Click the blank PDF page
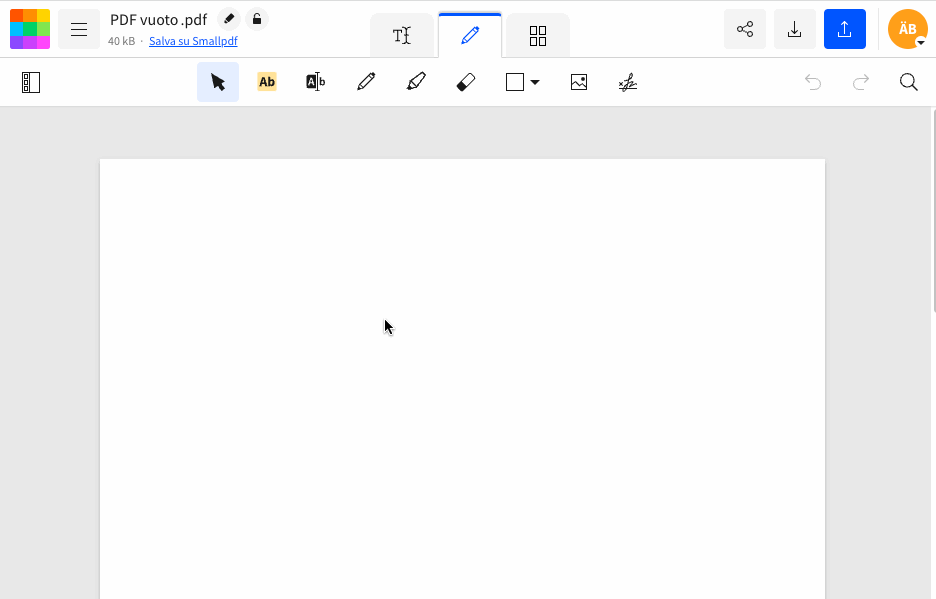This screenshot has height=599, width=936. pyautogui.click(x=462, y=379)
